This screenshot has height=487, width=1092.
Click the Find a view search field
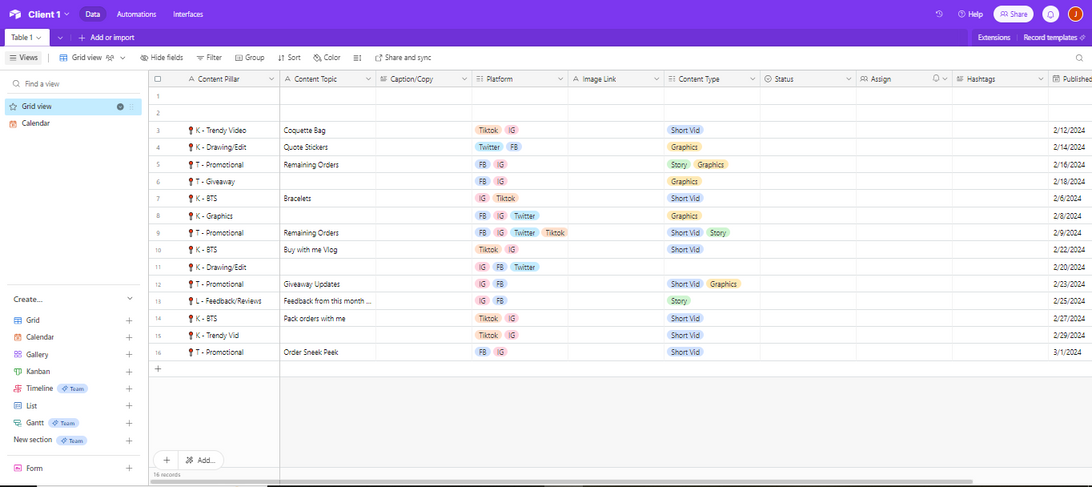click(x=73, y=84)
